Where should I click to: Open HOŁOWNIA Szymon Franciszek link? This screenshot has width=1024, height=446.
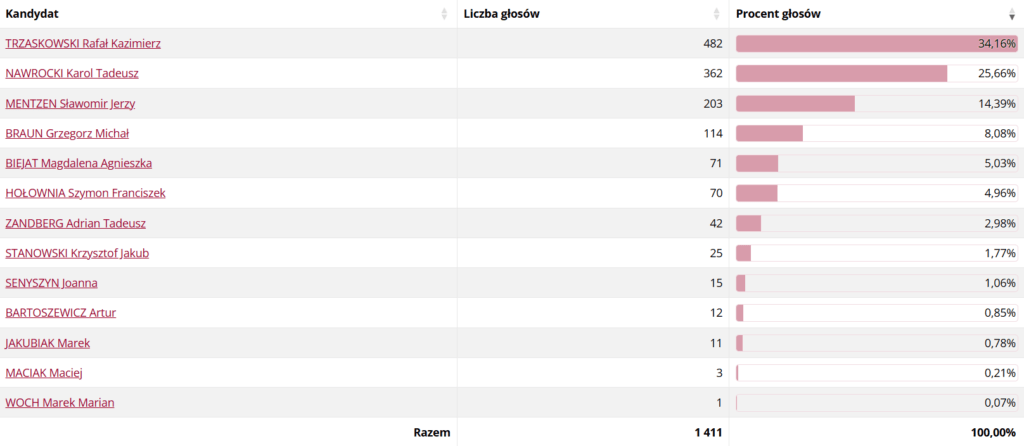tap(86, 193)
